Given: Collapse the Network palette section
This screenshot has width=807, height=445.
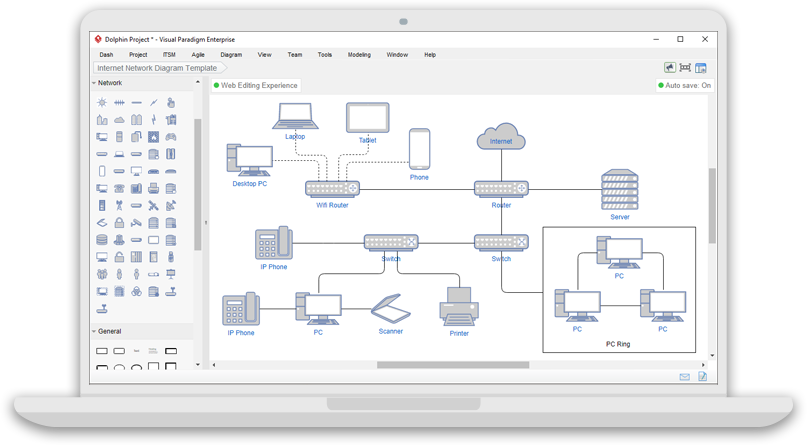Looking at the screenshot, I should [x=94, y=83].
